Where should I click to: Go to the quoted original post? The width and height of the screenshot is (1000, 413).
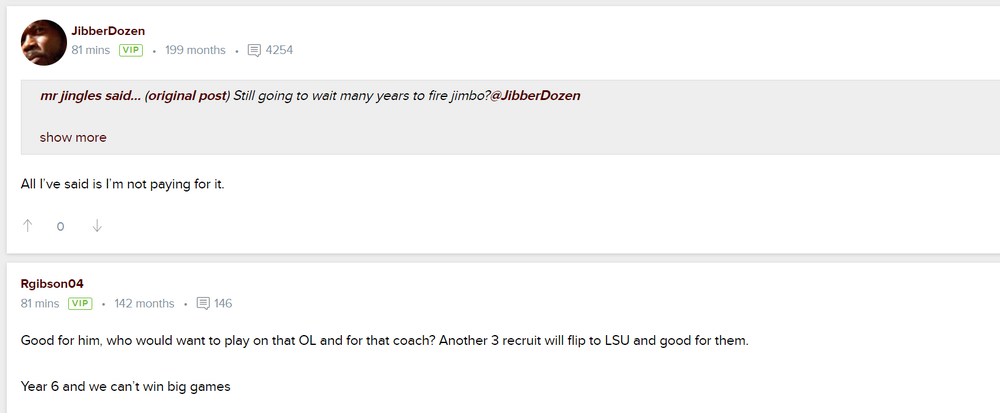[x=188, y=96]
